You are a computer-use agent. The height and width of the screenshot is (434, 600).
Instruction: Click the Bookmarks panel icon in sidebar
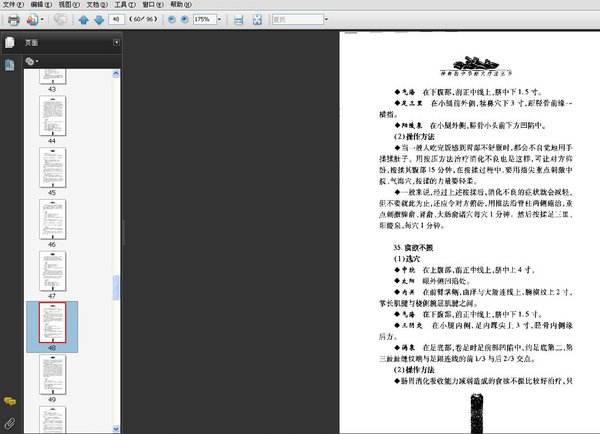tap(10, 65)
